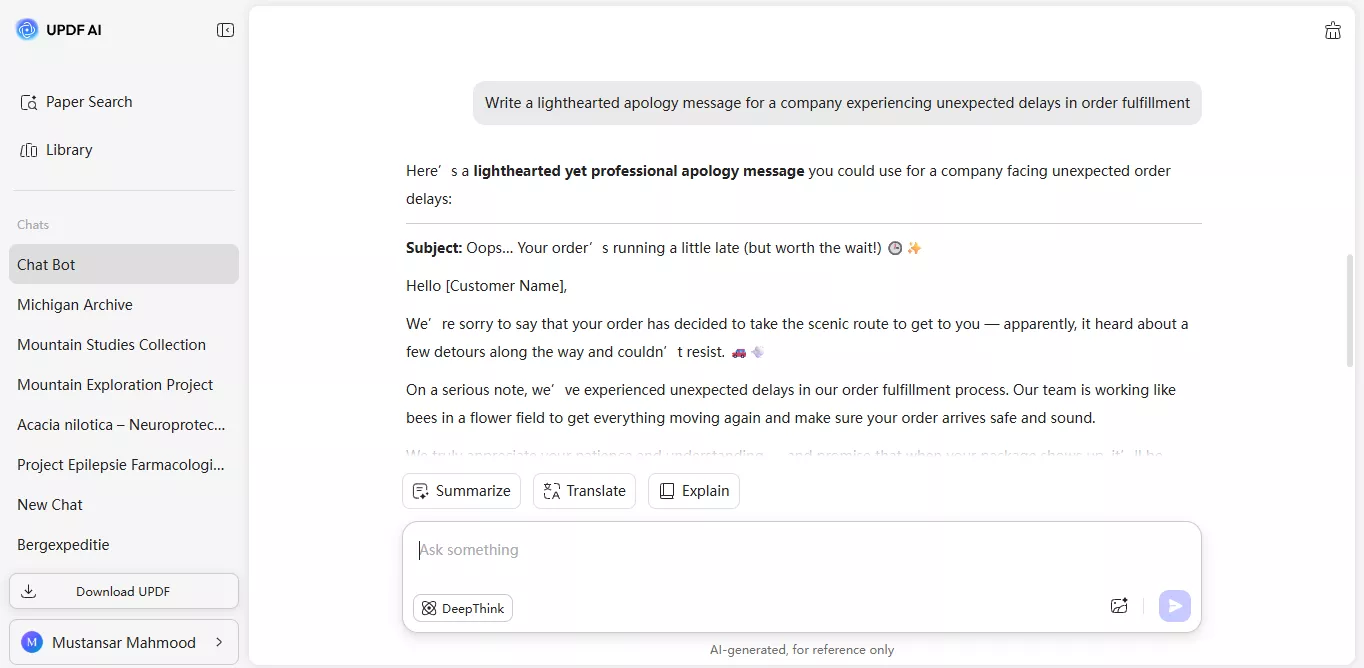The height and width of the screenshot is (668, 1364).
Task: Expand the Mustansar Mahmood account menu
Action: tap(124, 642)
